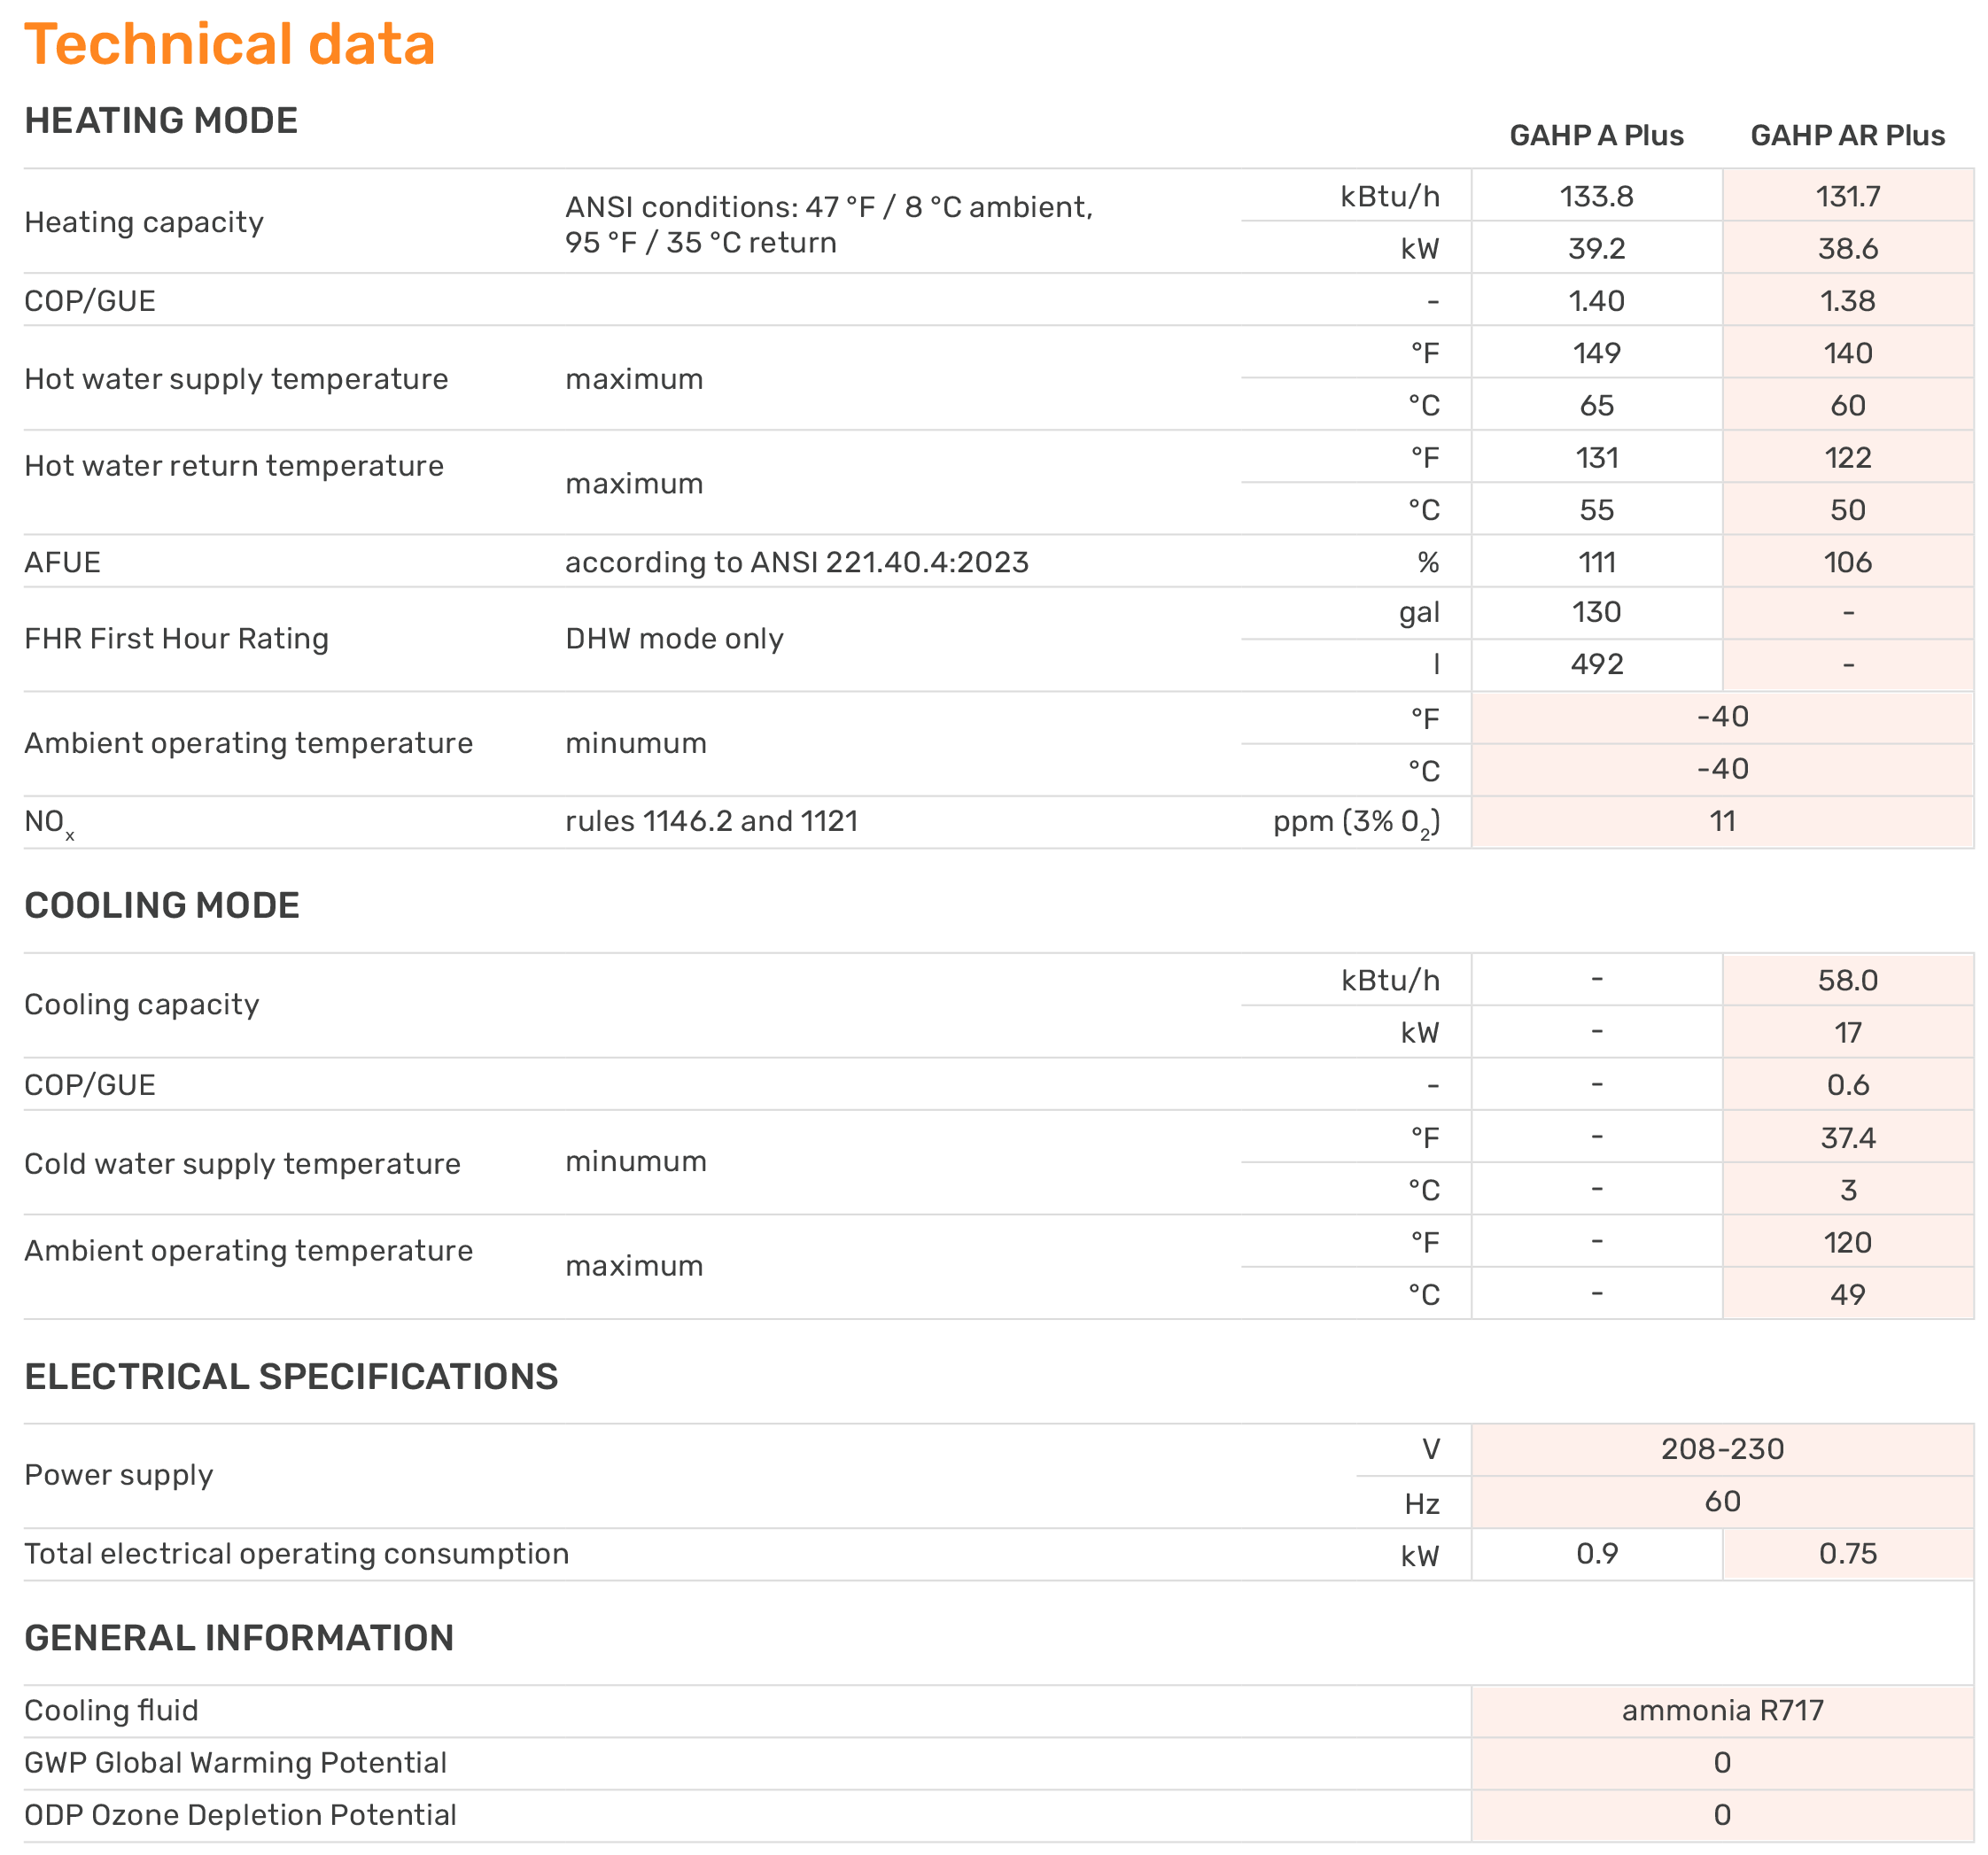Select the 208-230 V power supply cell

click(1722, 1447)
